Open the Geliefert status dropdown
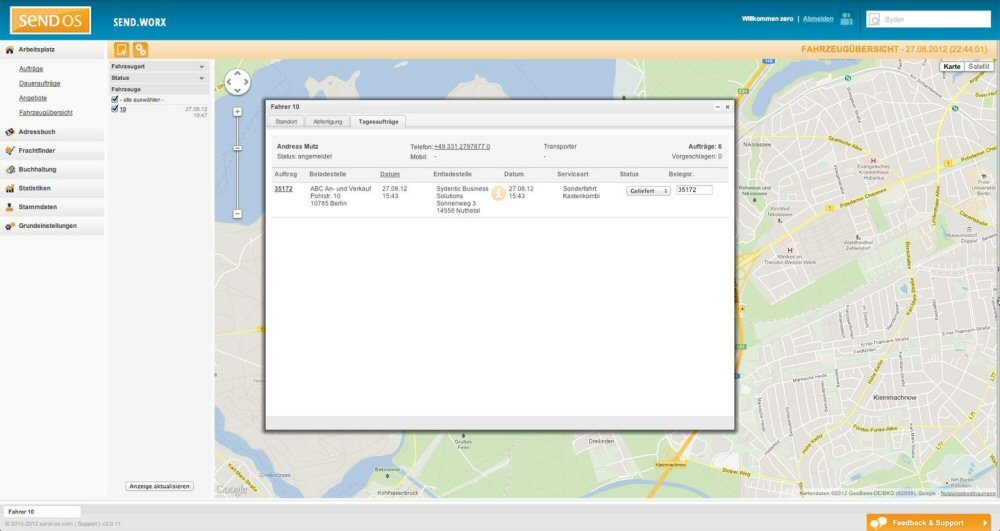Image resolution: width=1000 pixels, height=531 pixels. pos(648,190)
